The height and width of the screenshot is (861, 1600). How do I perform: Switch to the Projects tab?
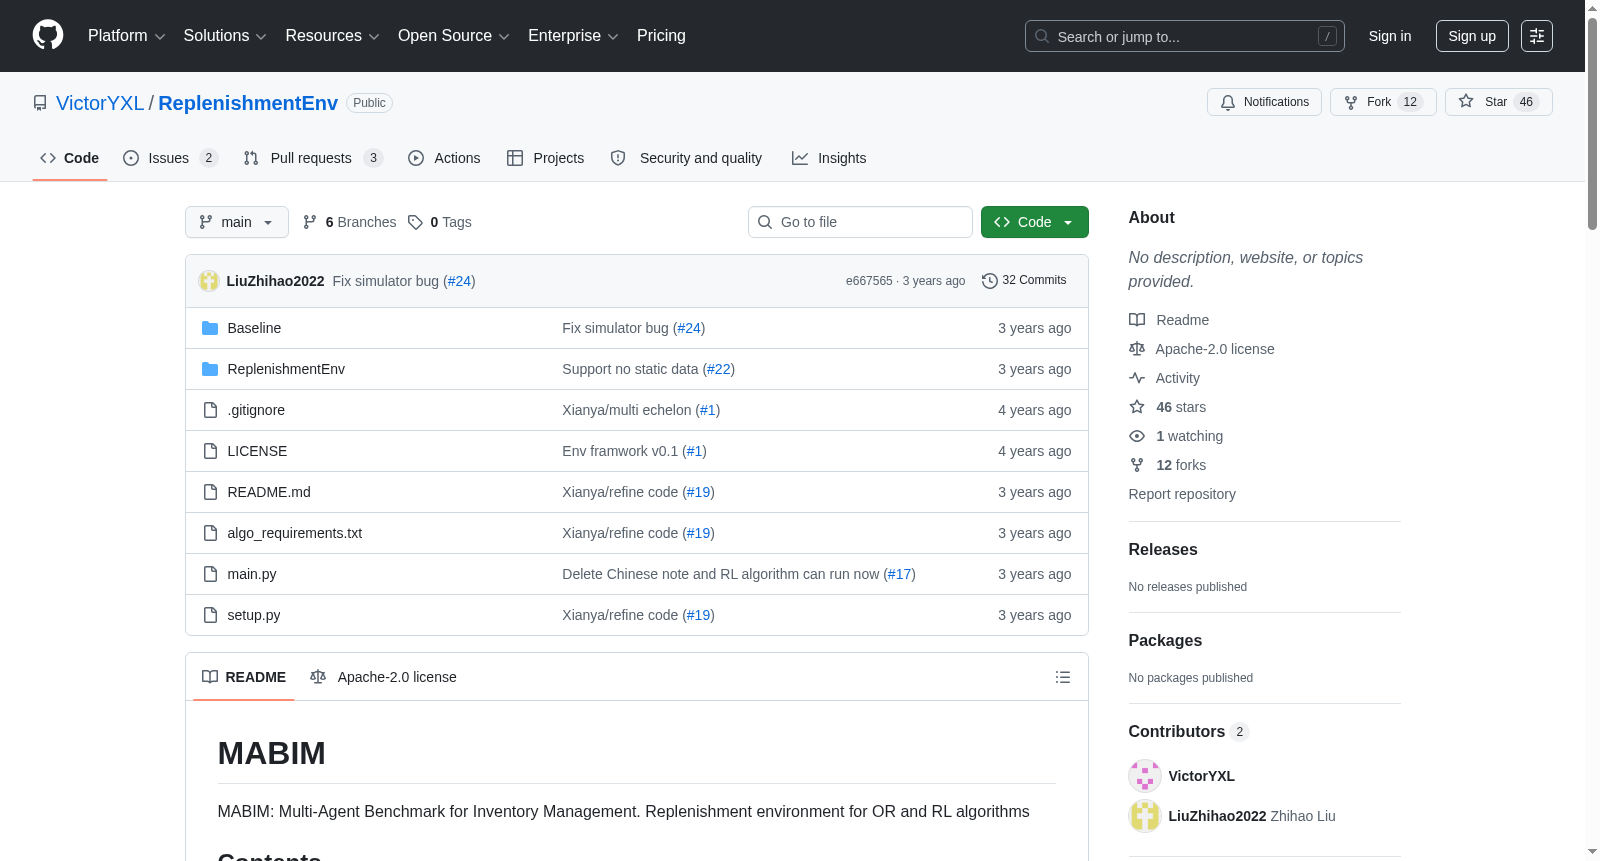[x=545, y=158]
